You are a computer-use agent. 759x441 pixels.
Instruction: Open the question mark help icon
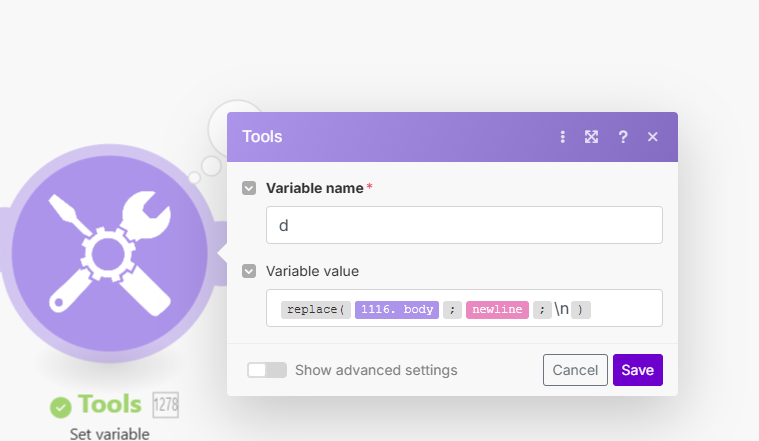click(623, 137)
